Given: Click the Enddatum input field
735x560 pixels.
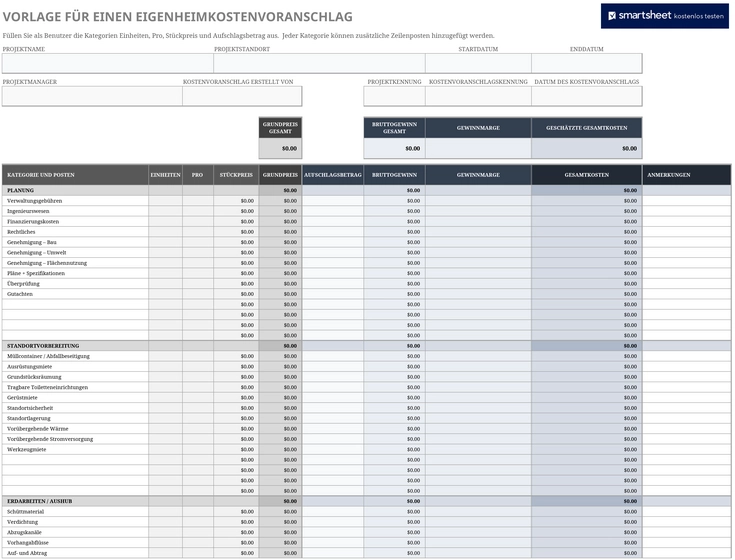Looking at the screenshot, I should 586,63.
